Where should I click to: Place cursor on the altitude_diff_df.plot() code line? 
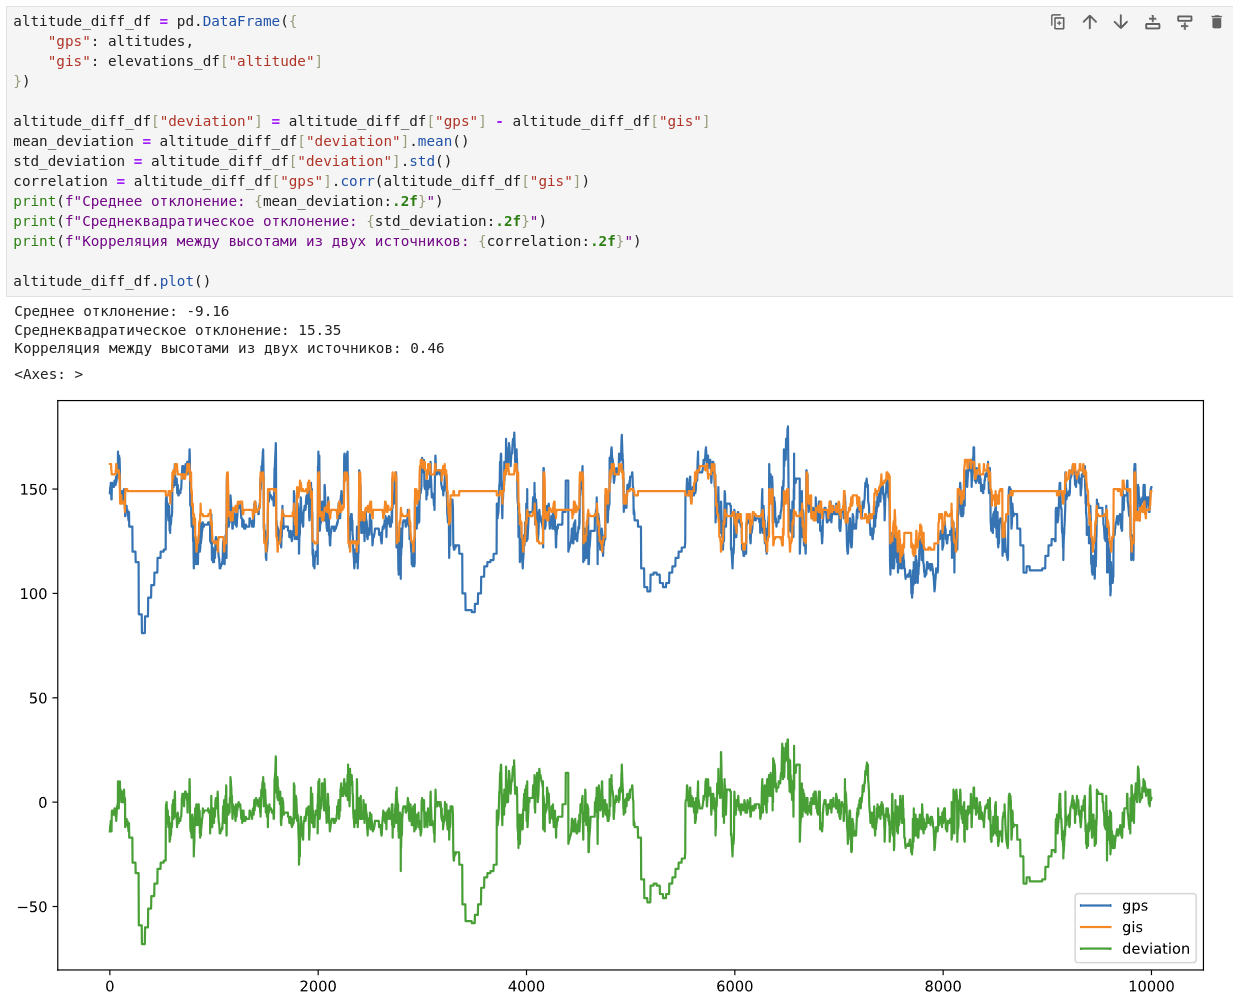click(112, 281)
